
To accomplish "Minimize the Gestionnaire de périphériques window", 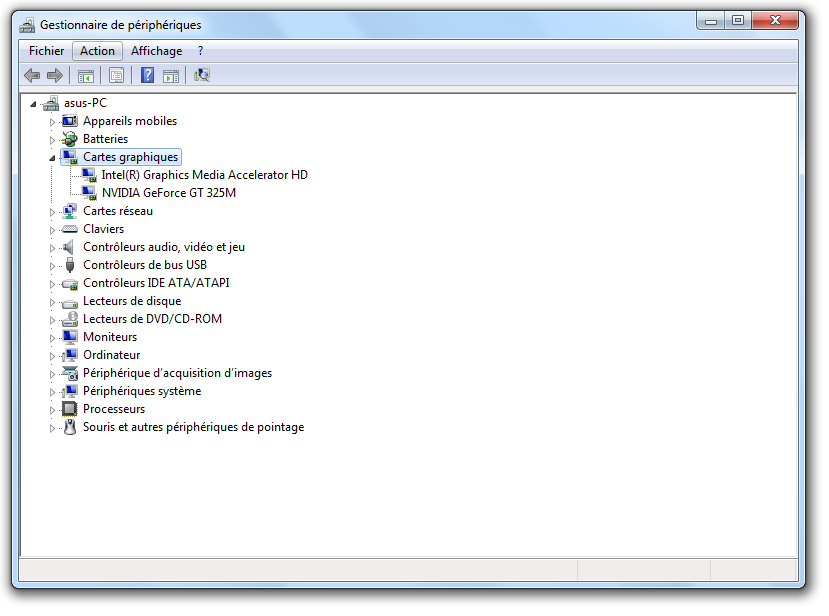I will pyautogui.click(x=711, y=21).
